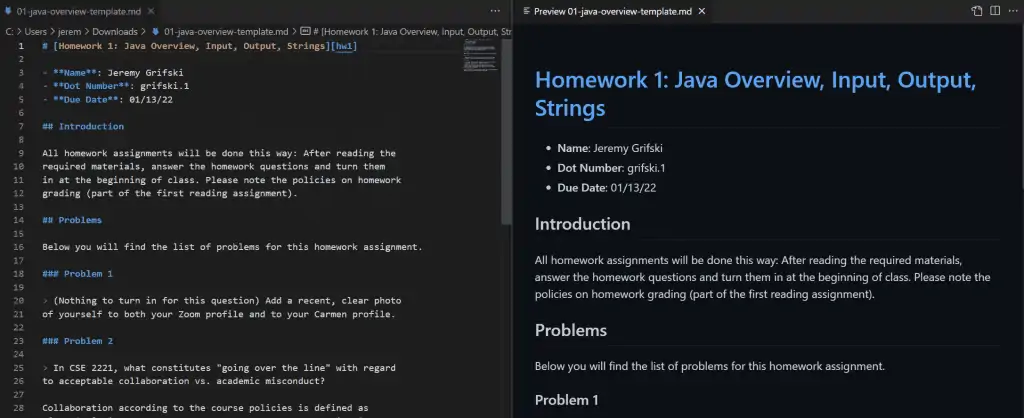Open the Downloads breadcrumb dropdown

point(115,31)
